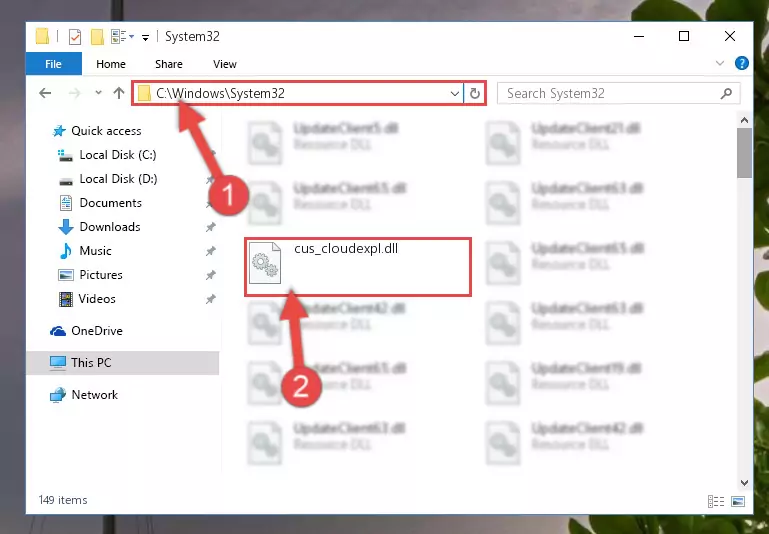The height and width of the screenshot is (534, 769).
Task: Open Customize Quick Access Toolbar dropdown
Action: [x=145, y=37]
